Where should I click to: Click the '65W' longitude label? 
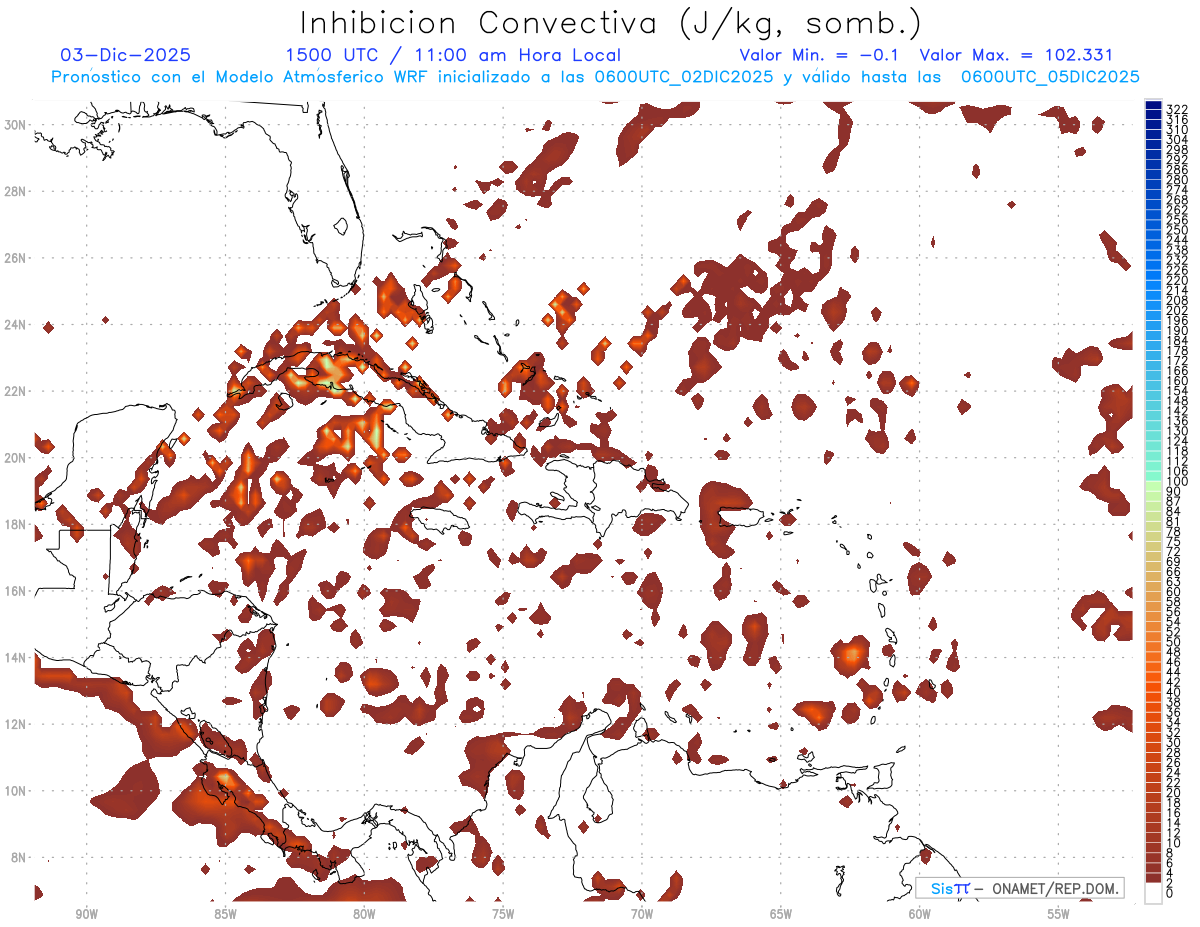pyautogui.click(x=781, y=913)
